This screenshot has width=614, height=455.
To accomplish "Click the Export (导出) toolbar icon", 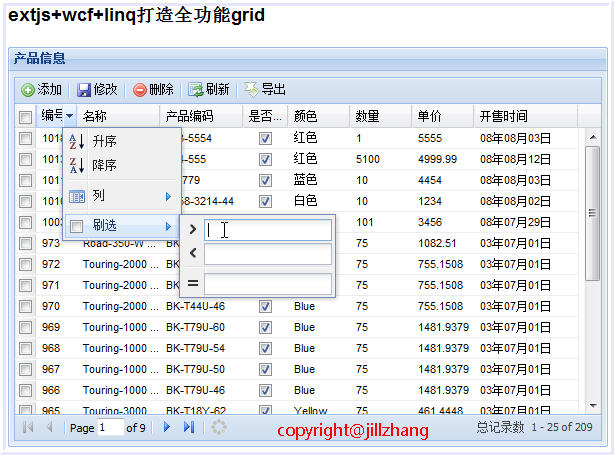I will point(251,90).
